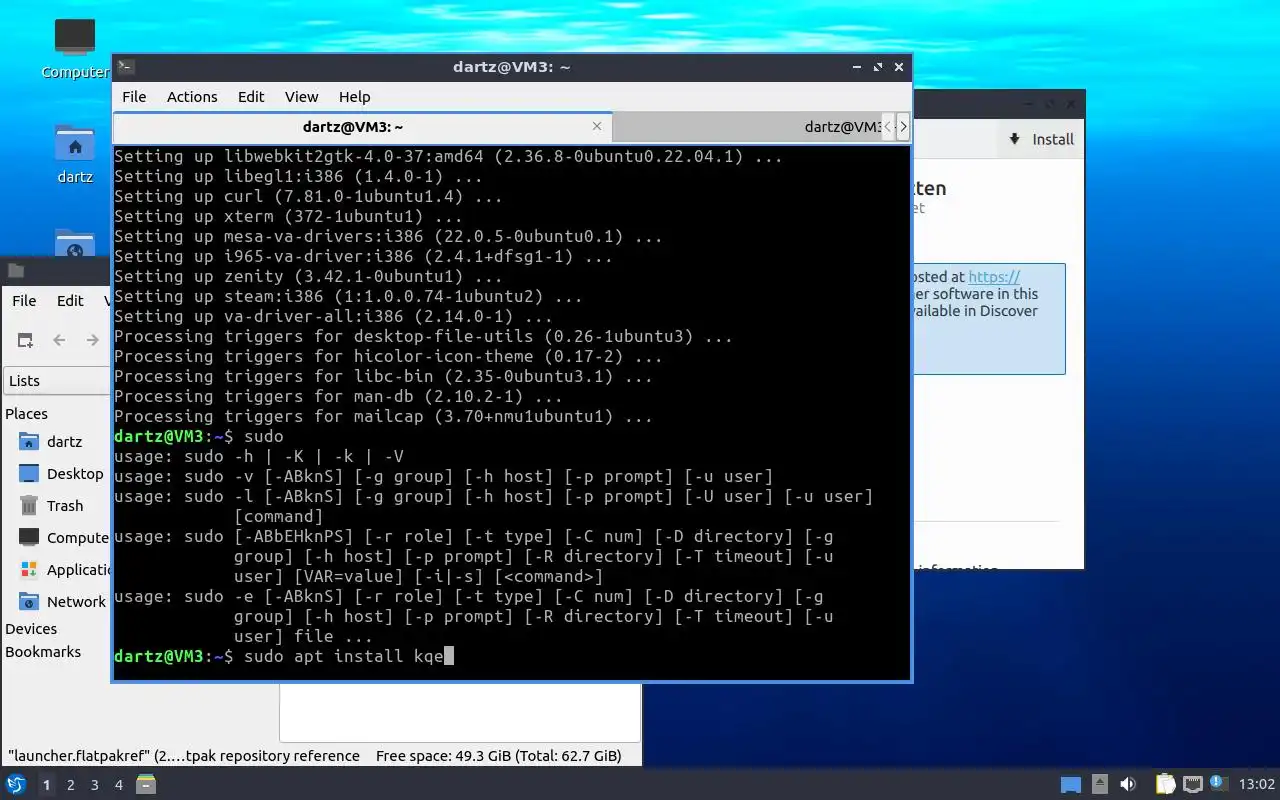Switch to workspace 1
The width and height of the screenshot is (1280, 800).
(46, 785)
